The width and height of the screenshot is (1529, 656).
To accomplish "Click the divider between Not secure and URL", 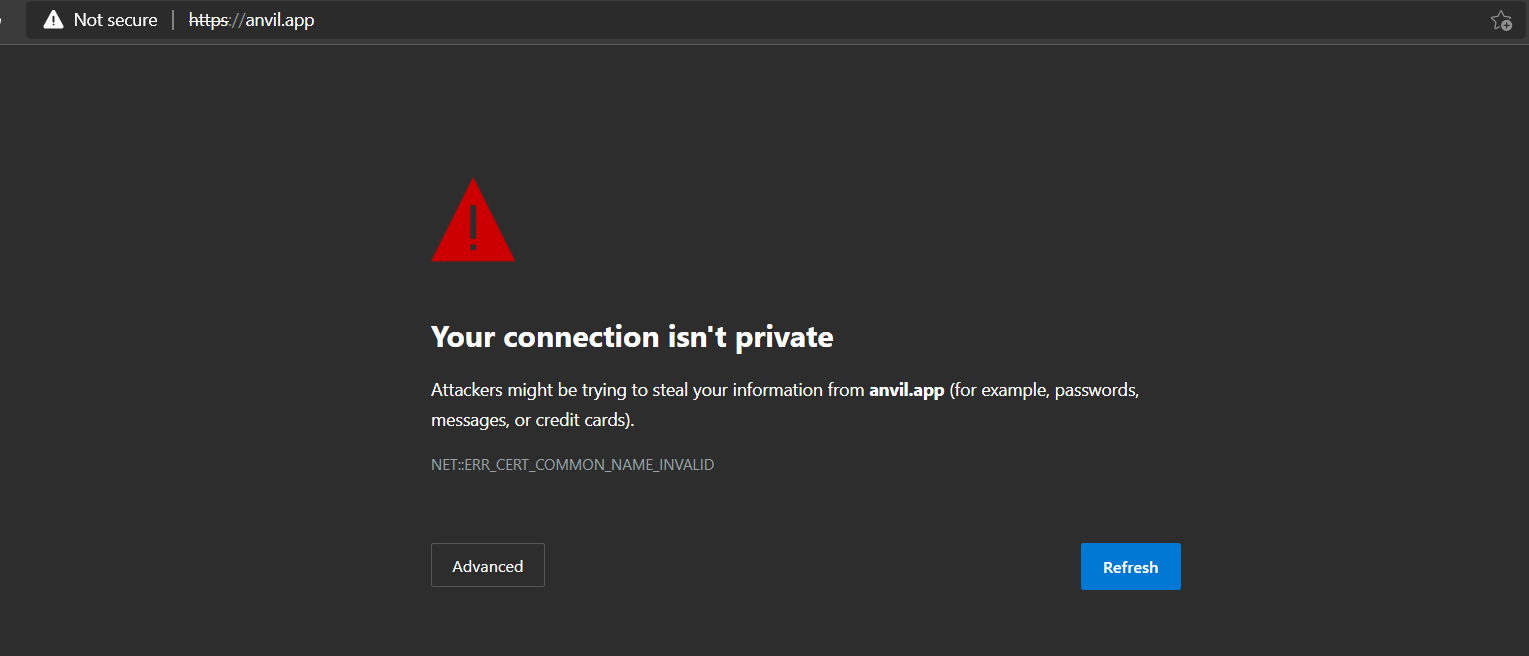I will 173,20.
